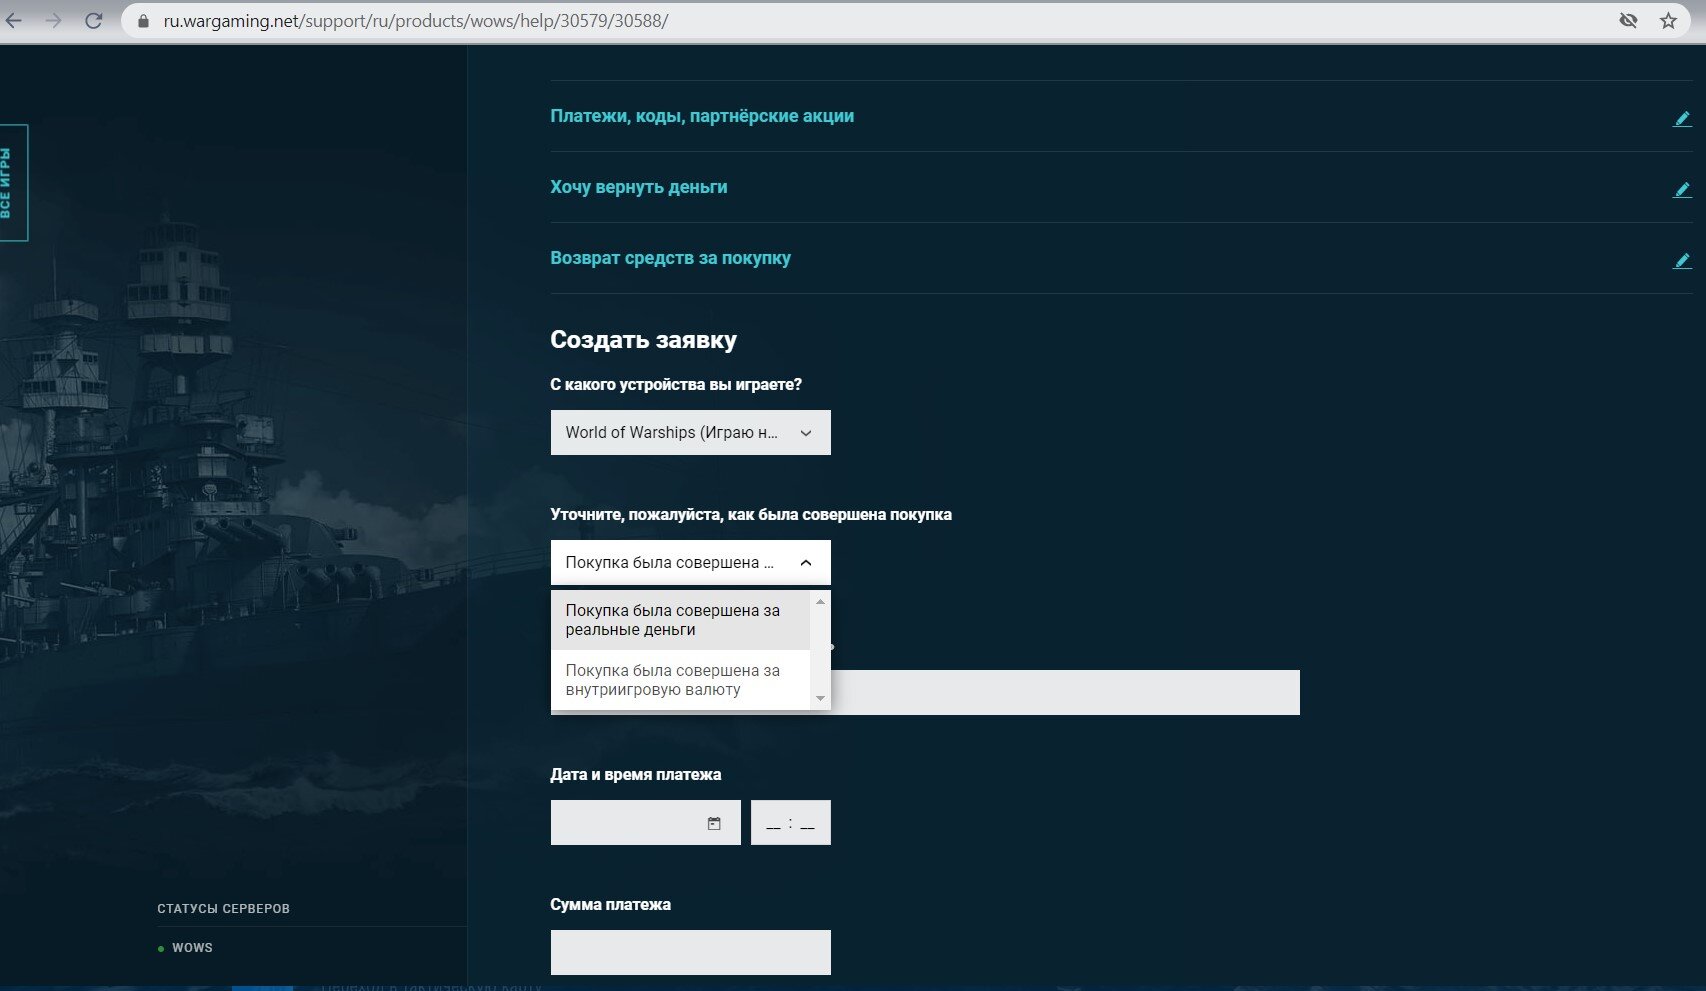Image resolution: width=1706 pixels, height=991 pixels.
Task: Select option Покупка была совершена за внутриигровую валюту
Action: pos(680,680)
